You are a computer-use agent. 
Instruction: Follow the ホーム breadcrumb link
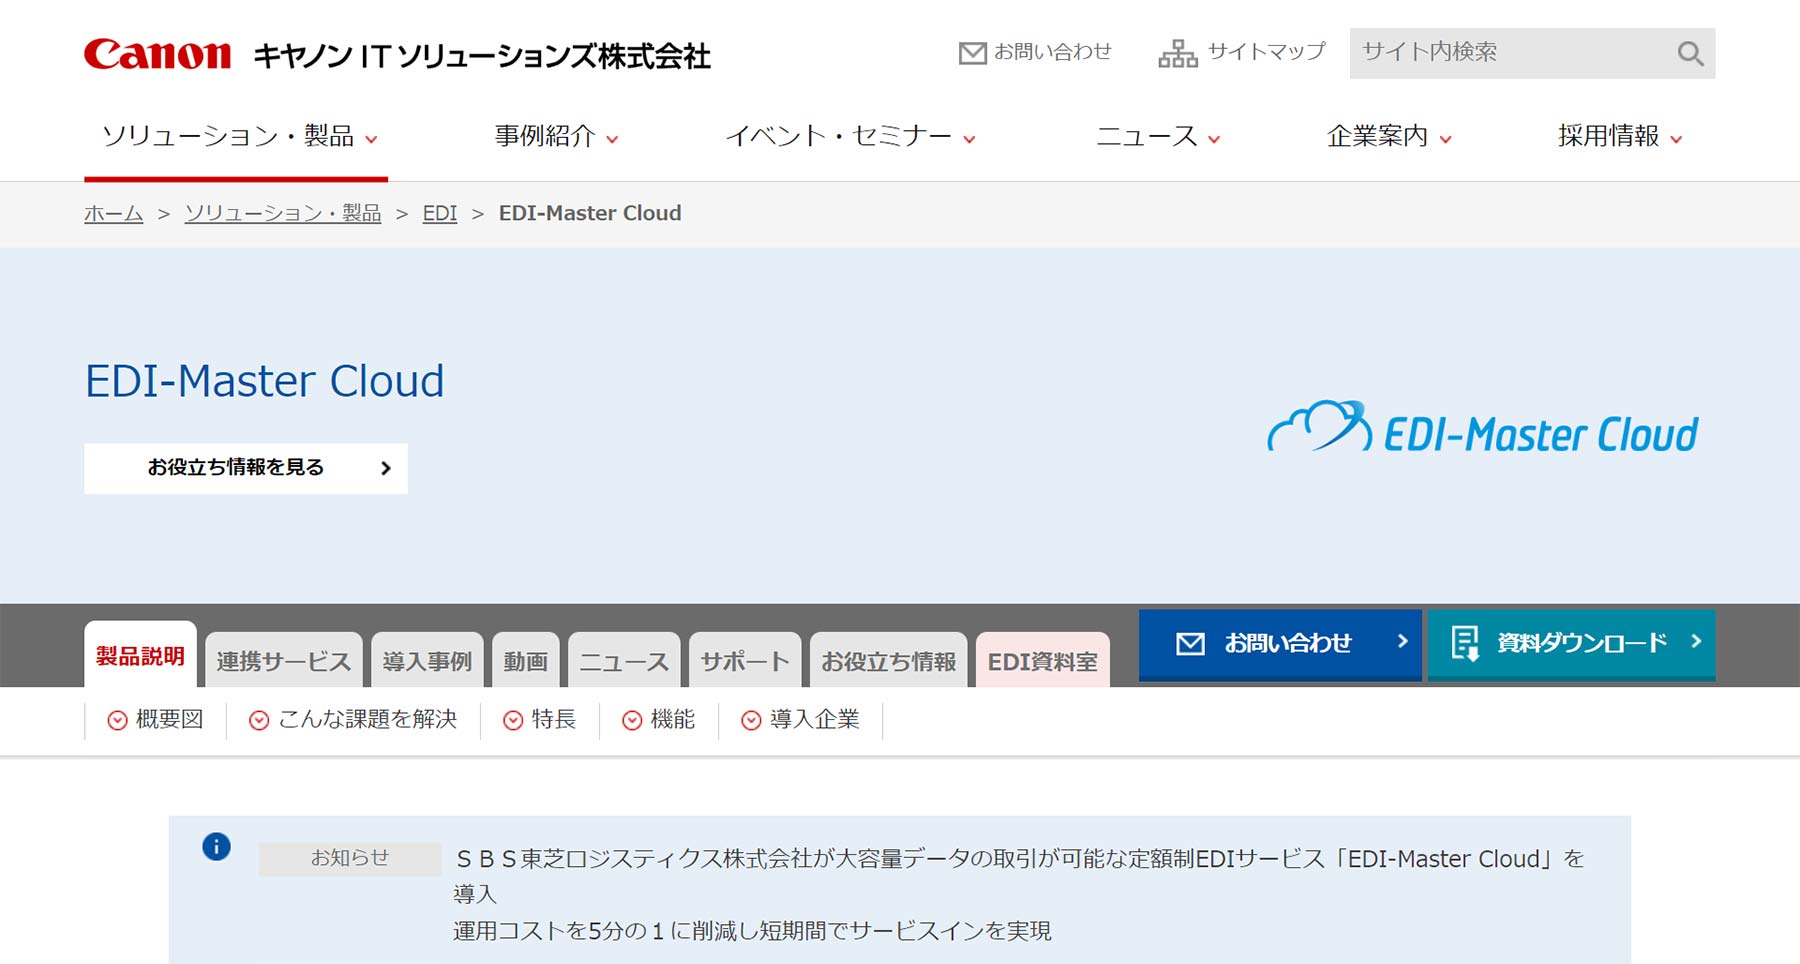[114, 213]
